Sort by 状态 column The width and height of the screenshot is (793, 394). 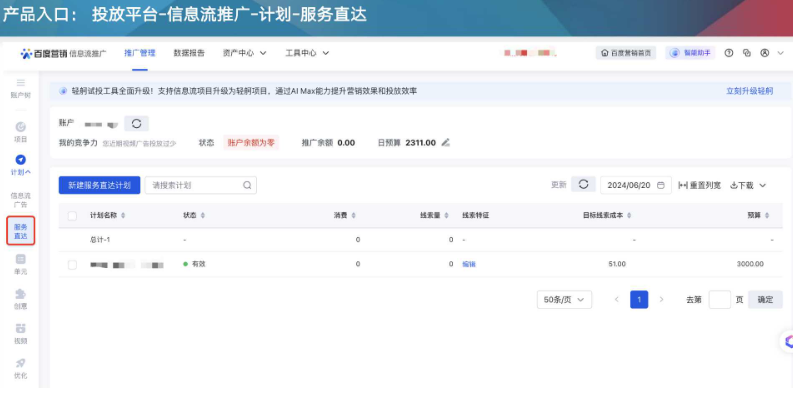[203, 216]
